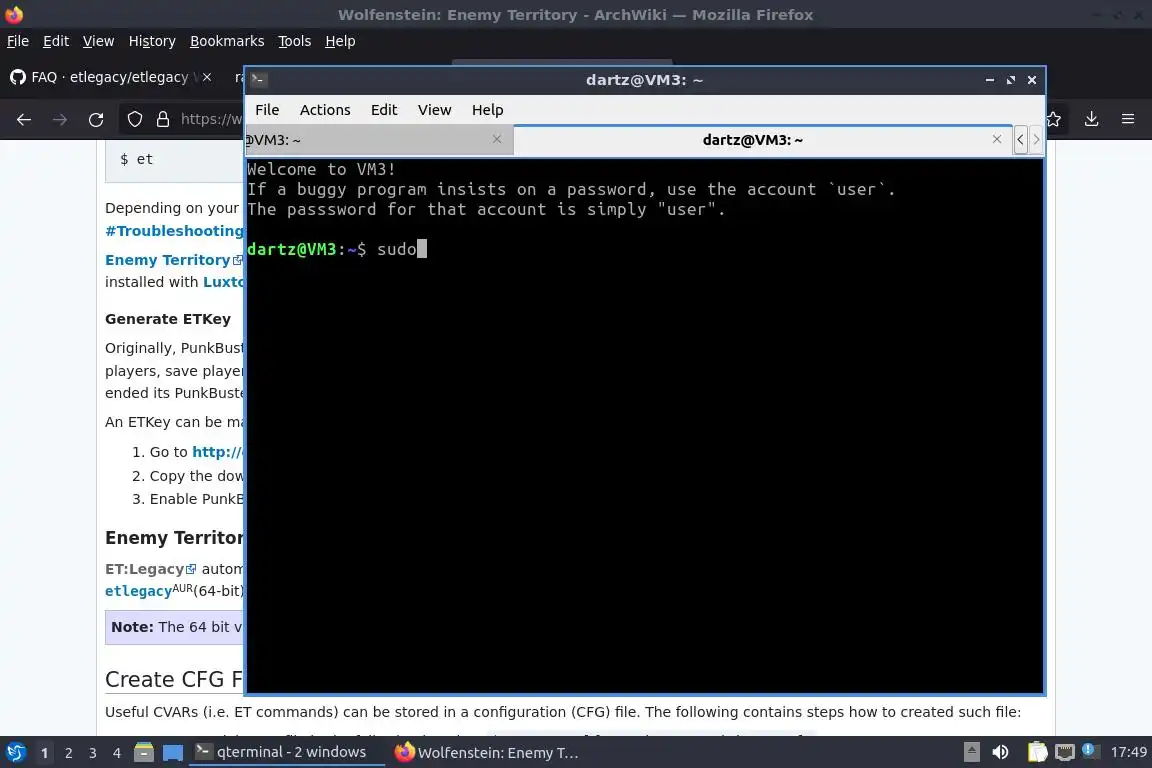Viewport: 1152px width, 768px height.
Task: Click the show desktop panel icon
Action: [x=173, y=753]
